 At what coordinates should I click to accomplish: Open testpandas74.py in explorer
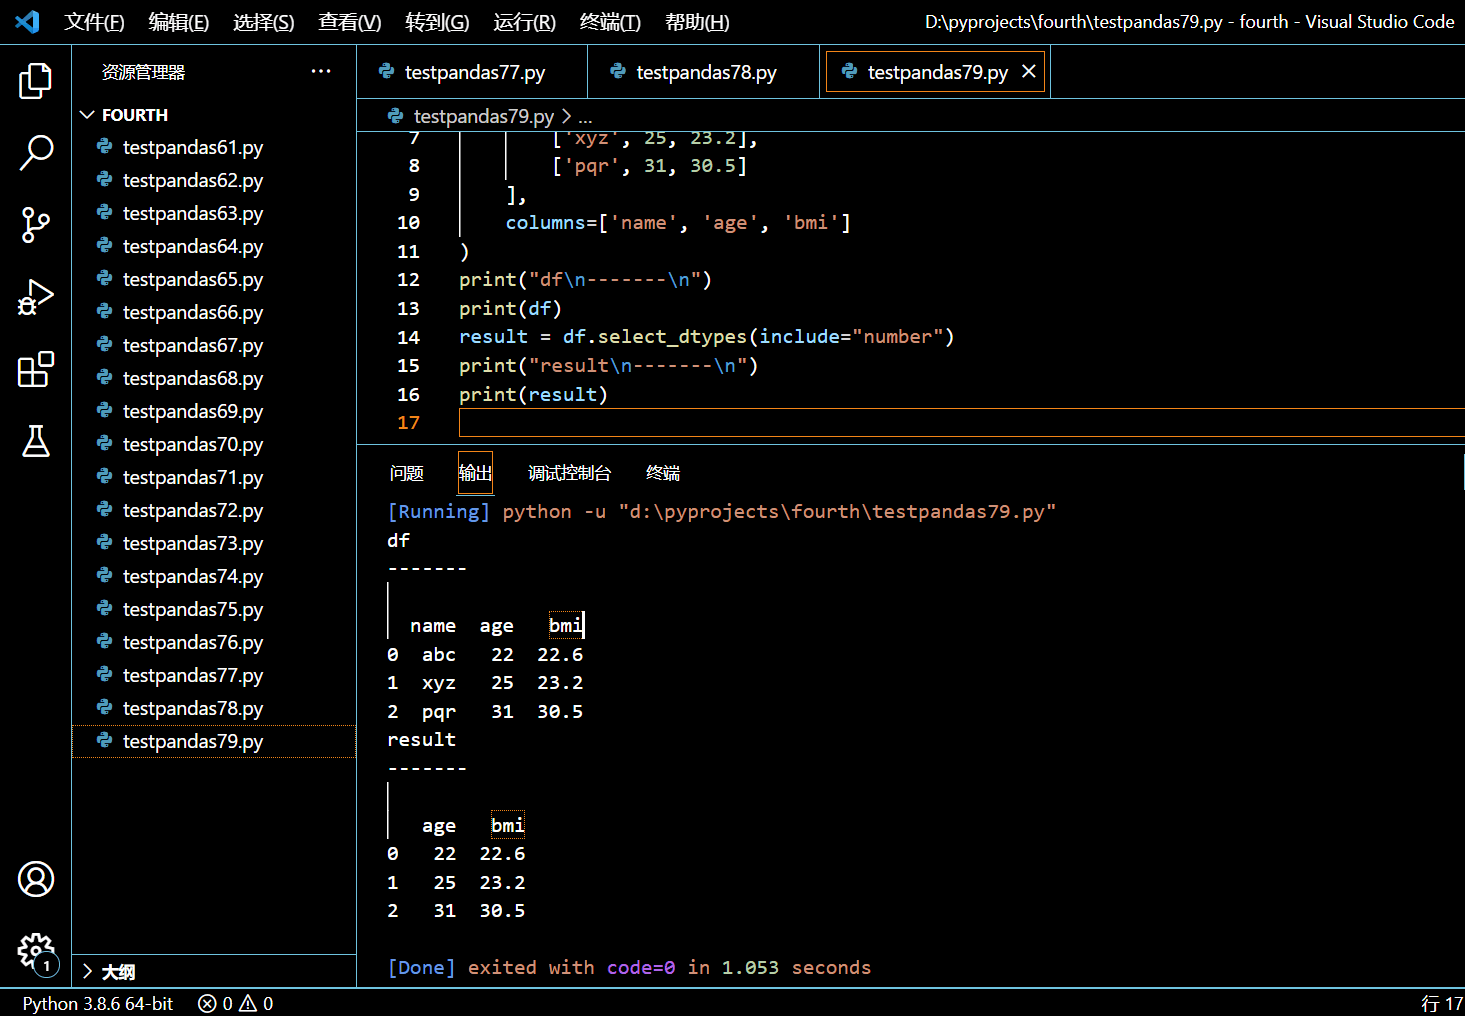click(x=214, y=576)
